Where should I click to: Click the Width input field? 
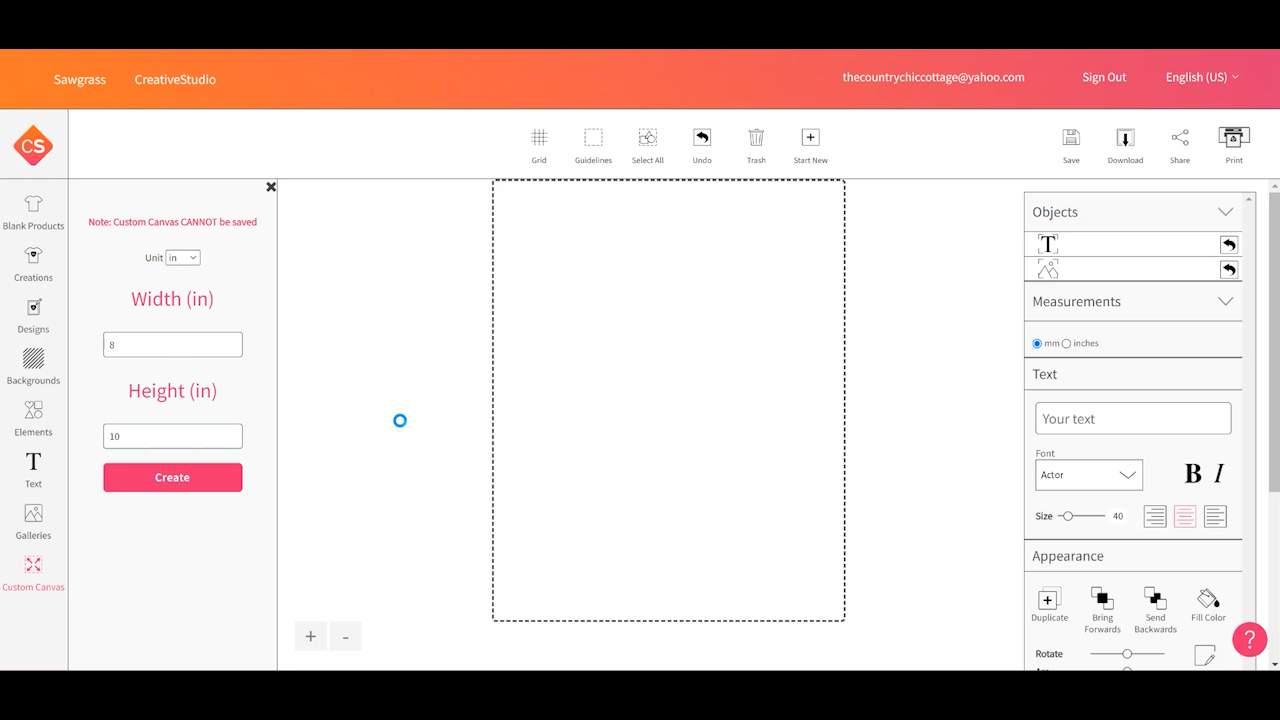173,345
